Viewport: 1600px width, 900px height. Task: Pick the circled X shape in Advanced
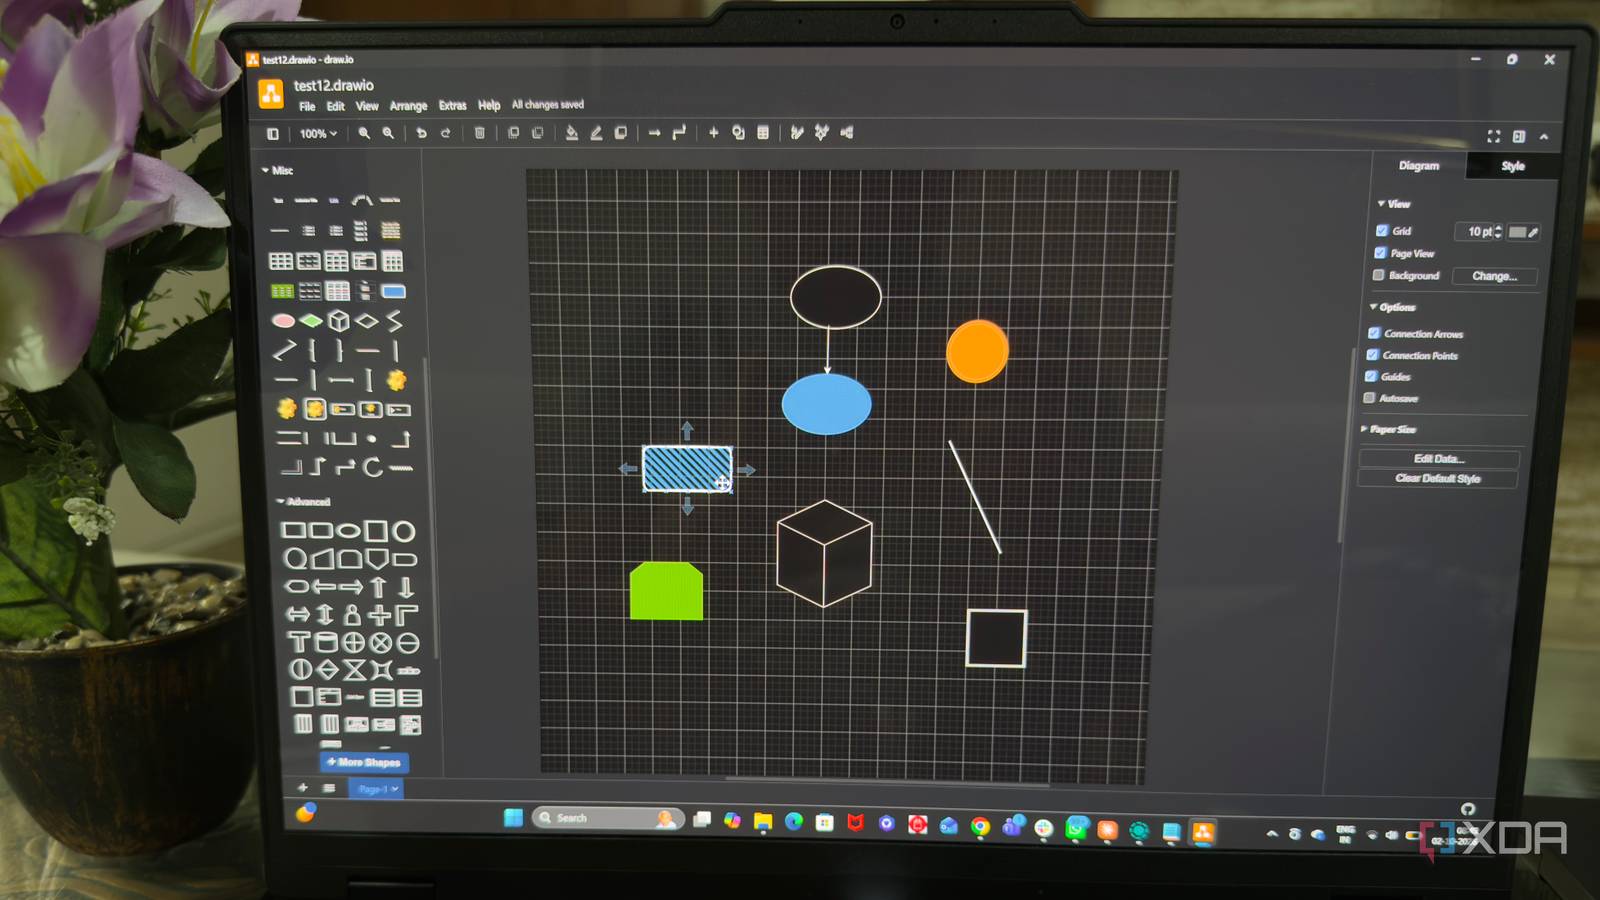click(x=381, y=643)
